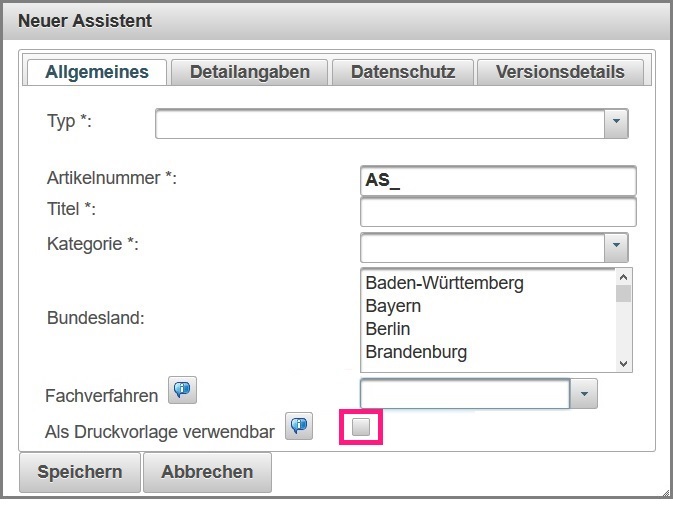673x514 pixels.
Task: Open the Als Druckvorlage verwendbar info icon
Action: click(x=299, y=426)
